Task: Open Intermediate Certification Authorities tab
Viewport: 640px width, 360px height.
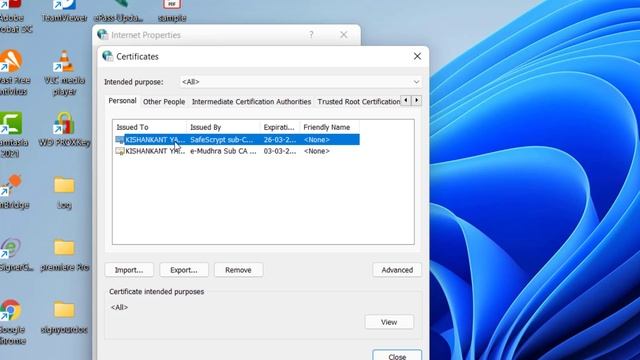Action: click(x=251, y=102)
